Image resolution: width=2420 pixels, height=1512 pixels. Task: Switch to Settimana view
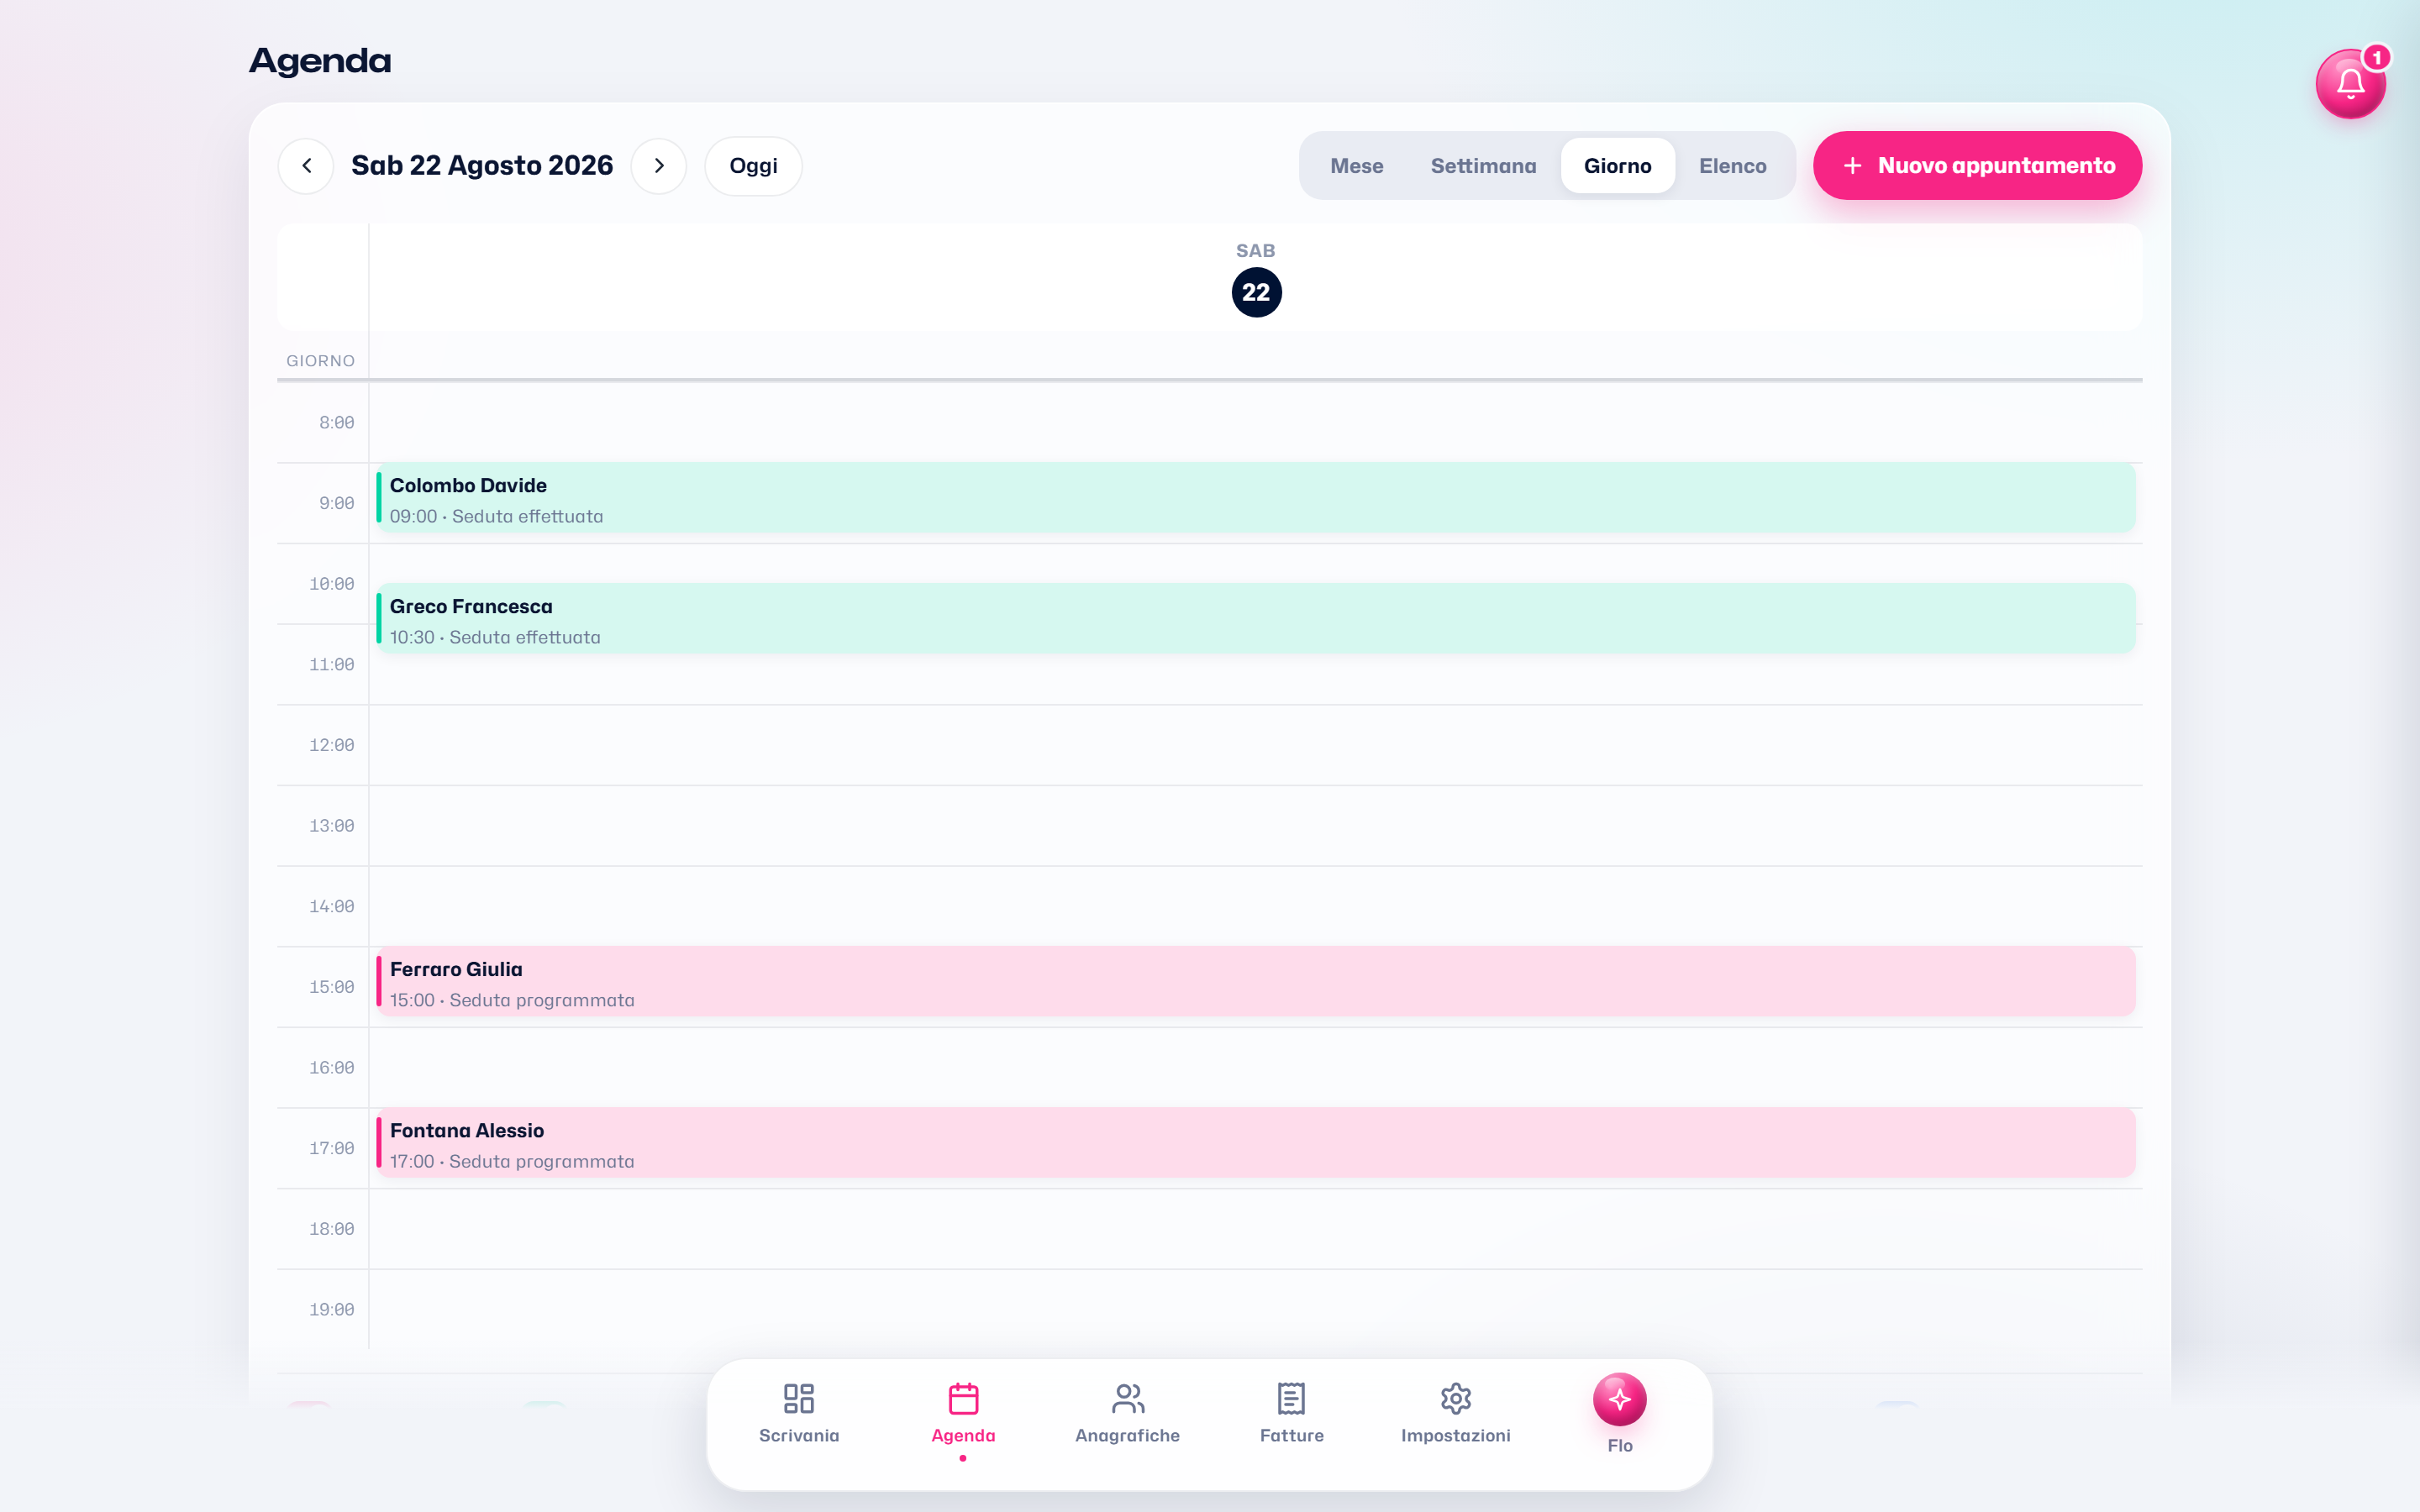click(1483, 166)
